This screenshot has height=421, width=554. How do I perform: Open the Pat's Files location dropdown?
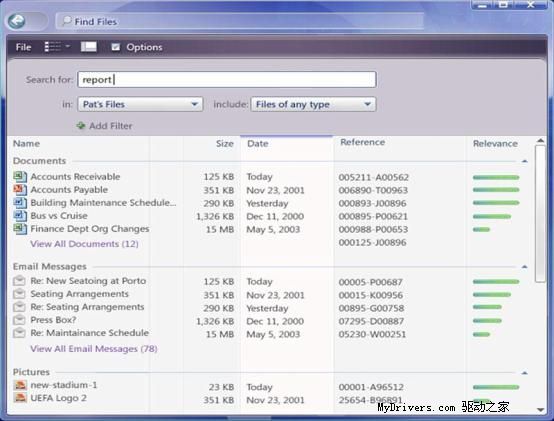point(140,104)
